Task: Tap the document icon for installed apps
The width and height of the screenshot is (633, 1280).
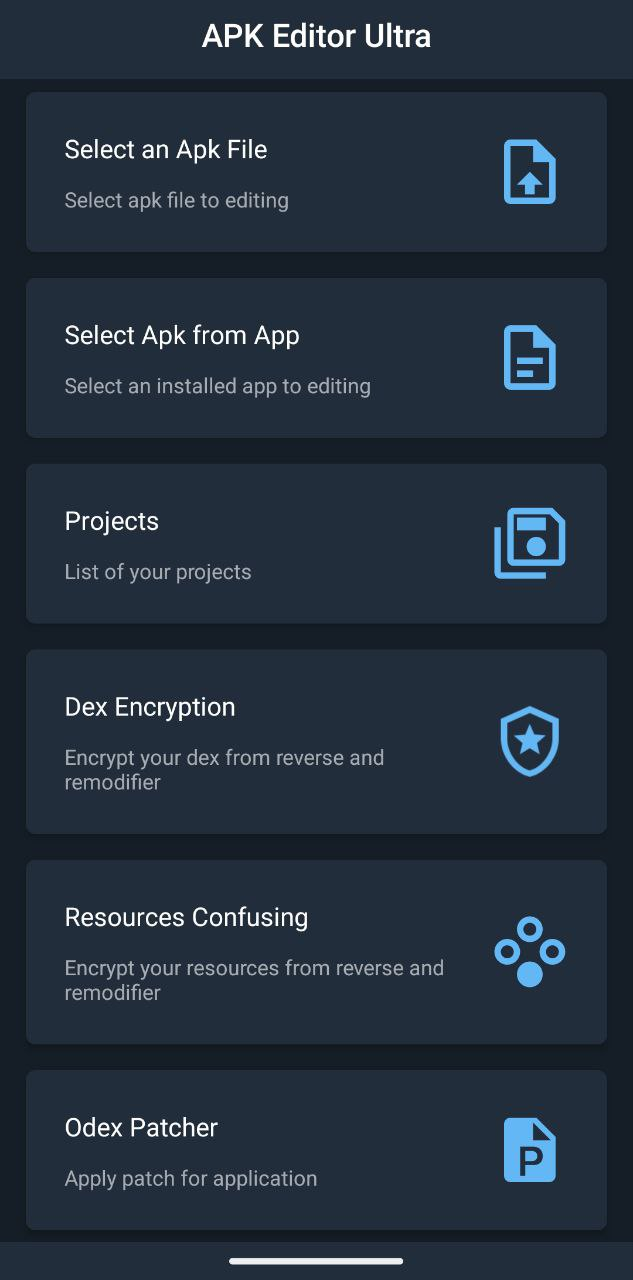Action: click(x=529, y=358)
